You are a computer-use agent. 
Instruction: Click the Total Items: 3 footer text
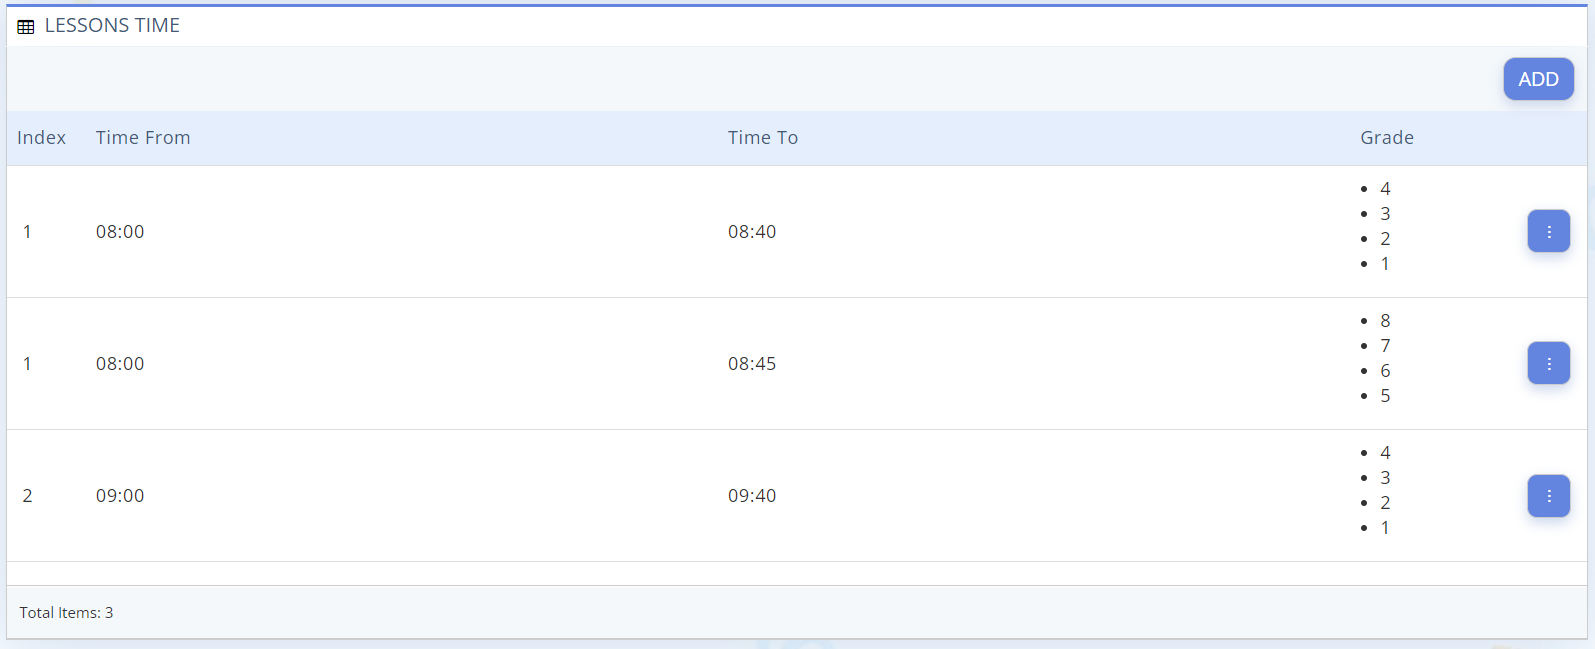(x=66, y=613)
